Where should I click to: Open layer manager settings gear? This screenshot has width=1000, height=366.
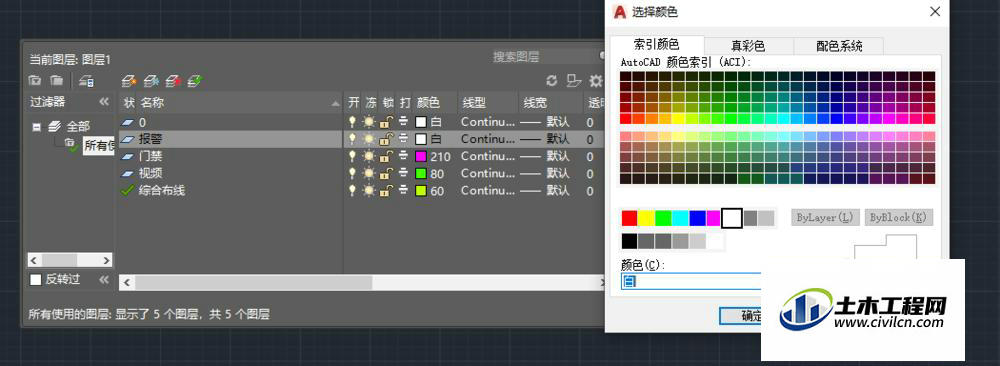596,81
